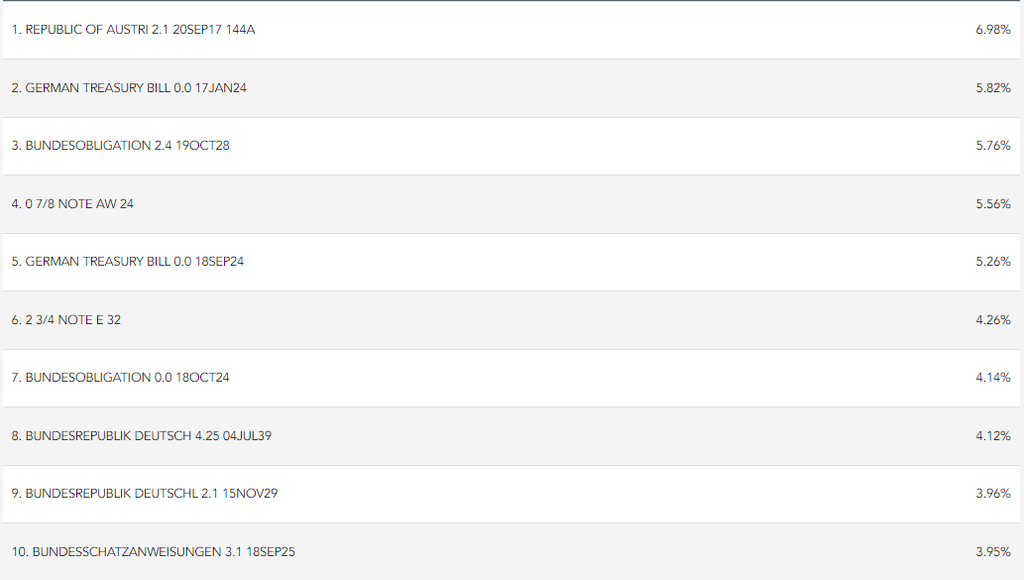Click Bundesobligation 2.4 19OCT28 holding name
The width and height of the screenshot is (1024, 580).
(x=121, y=146)
